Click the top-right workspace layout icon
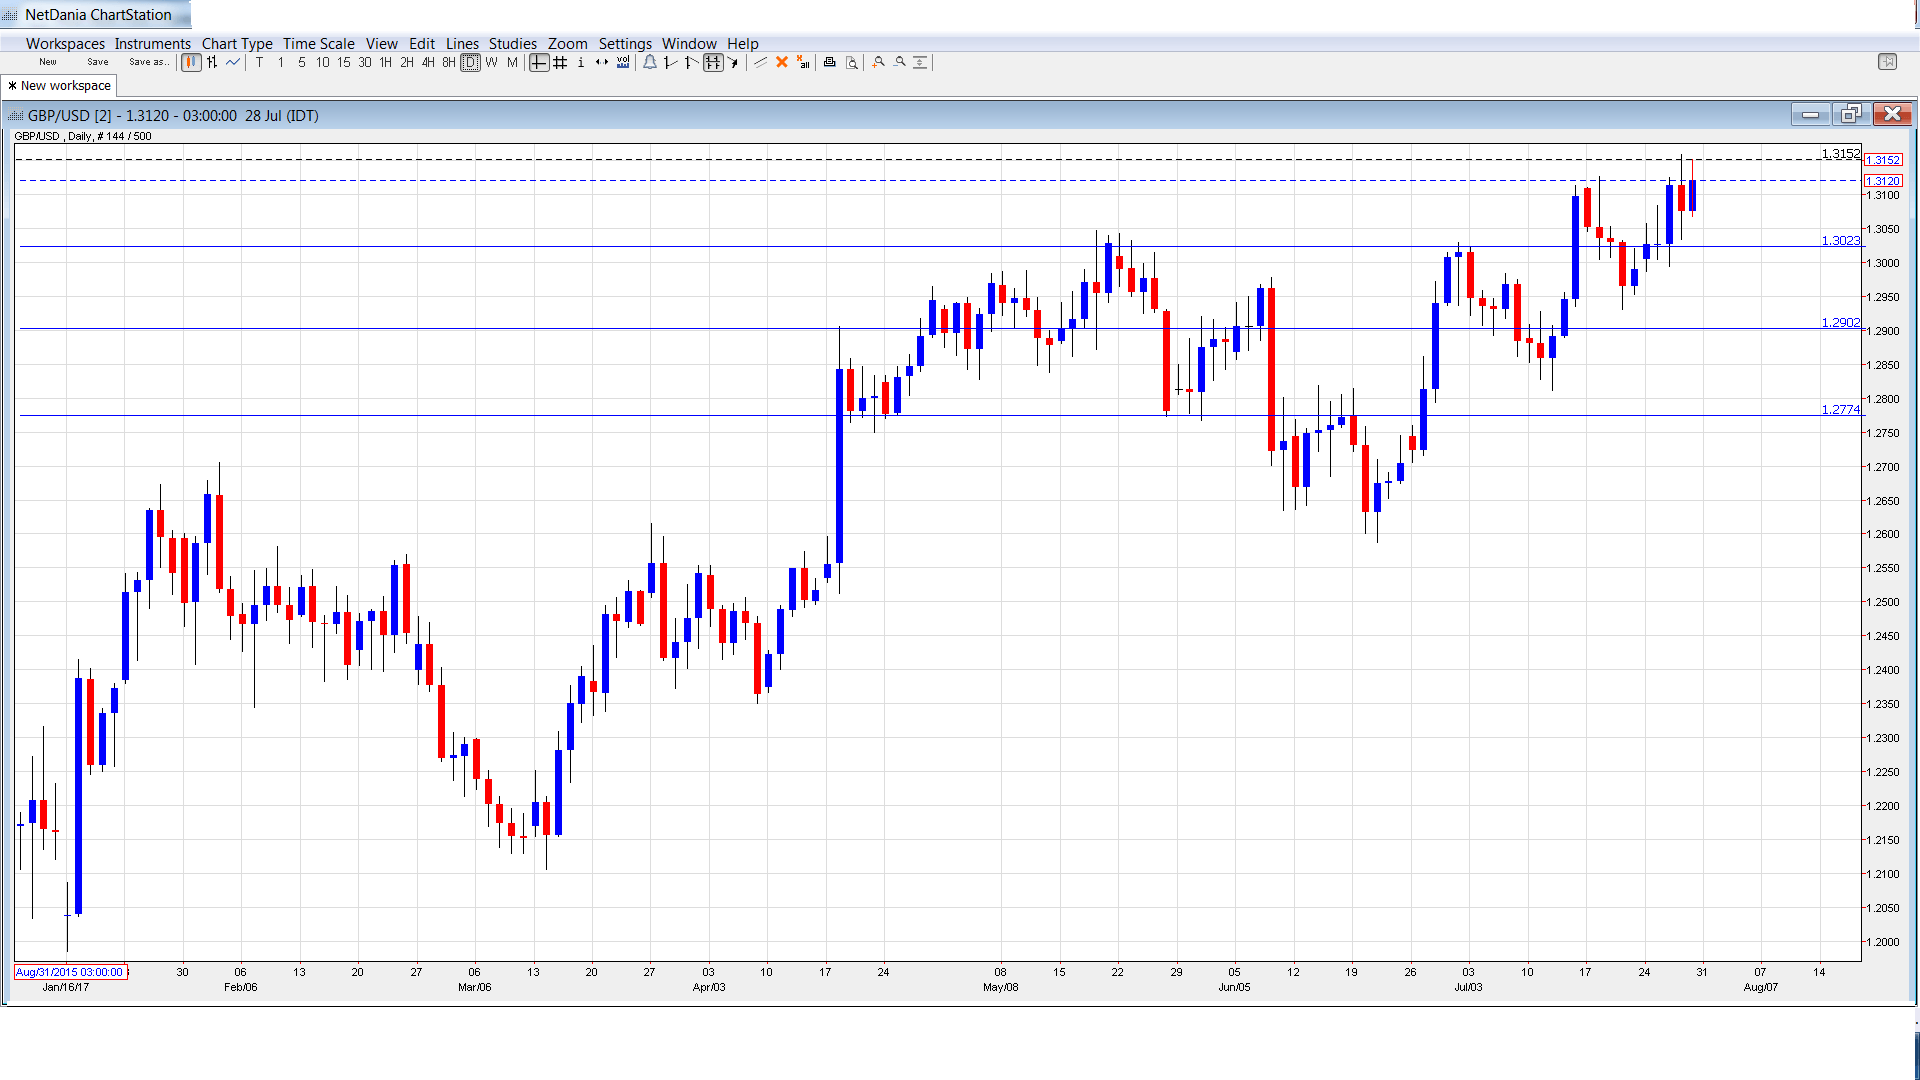The width and height of the screenshot is (1920, 1080). coord(1887,62)
